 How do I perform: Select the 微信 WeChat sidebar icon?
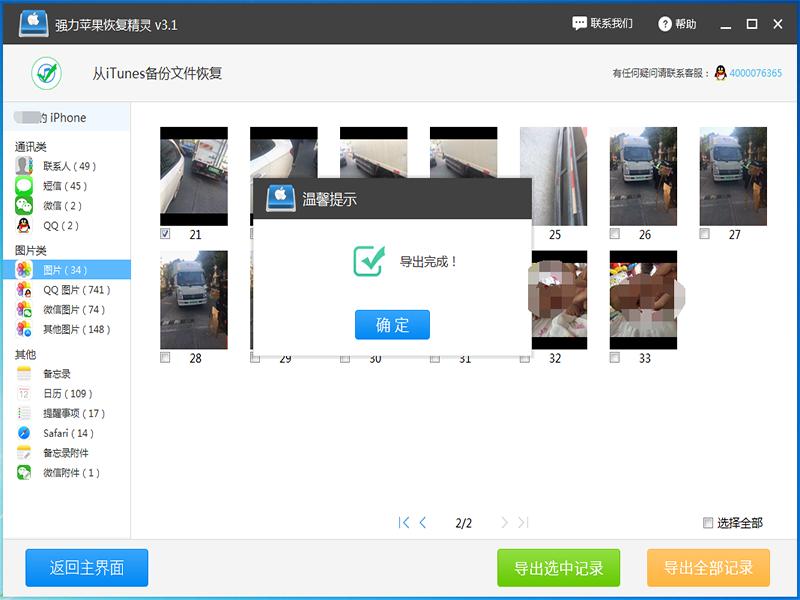click(23, 206)
